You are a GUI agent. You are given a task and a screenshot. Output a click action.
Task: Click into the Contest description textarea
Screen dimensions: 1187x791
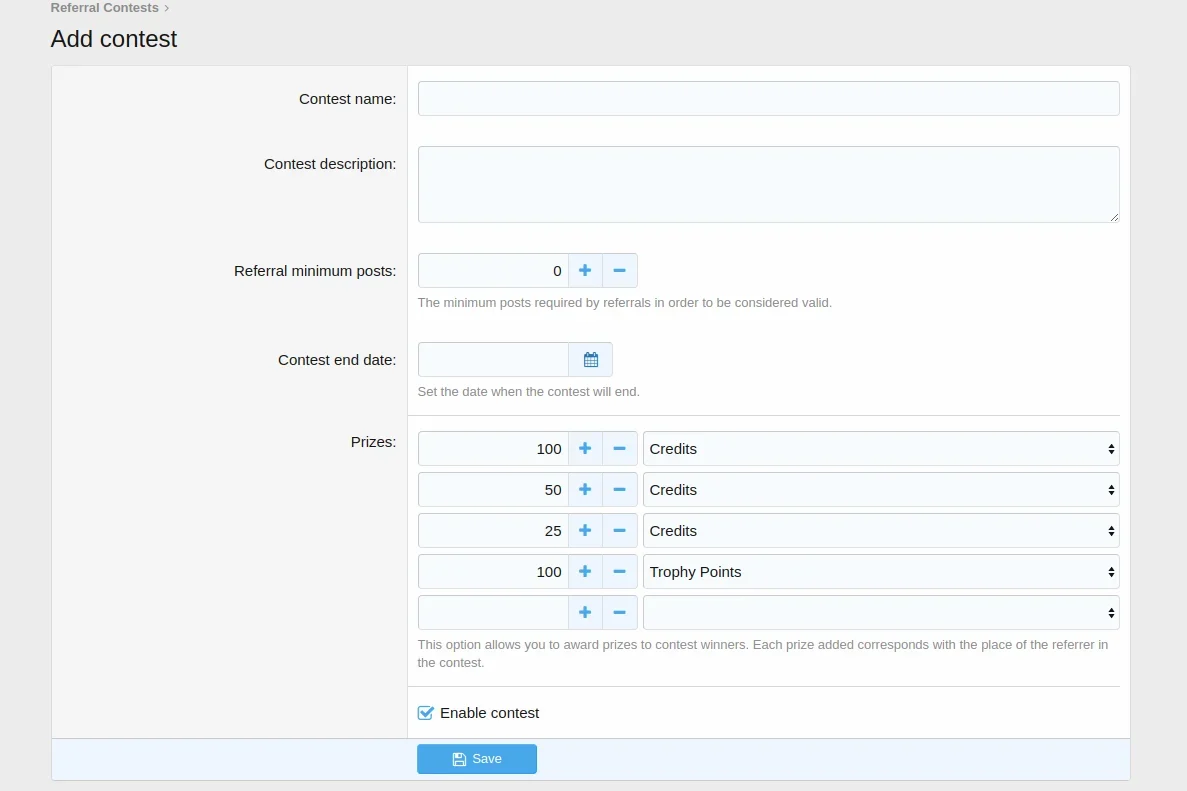coord(768,184)
